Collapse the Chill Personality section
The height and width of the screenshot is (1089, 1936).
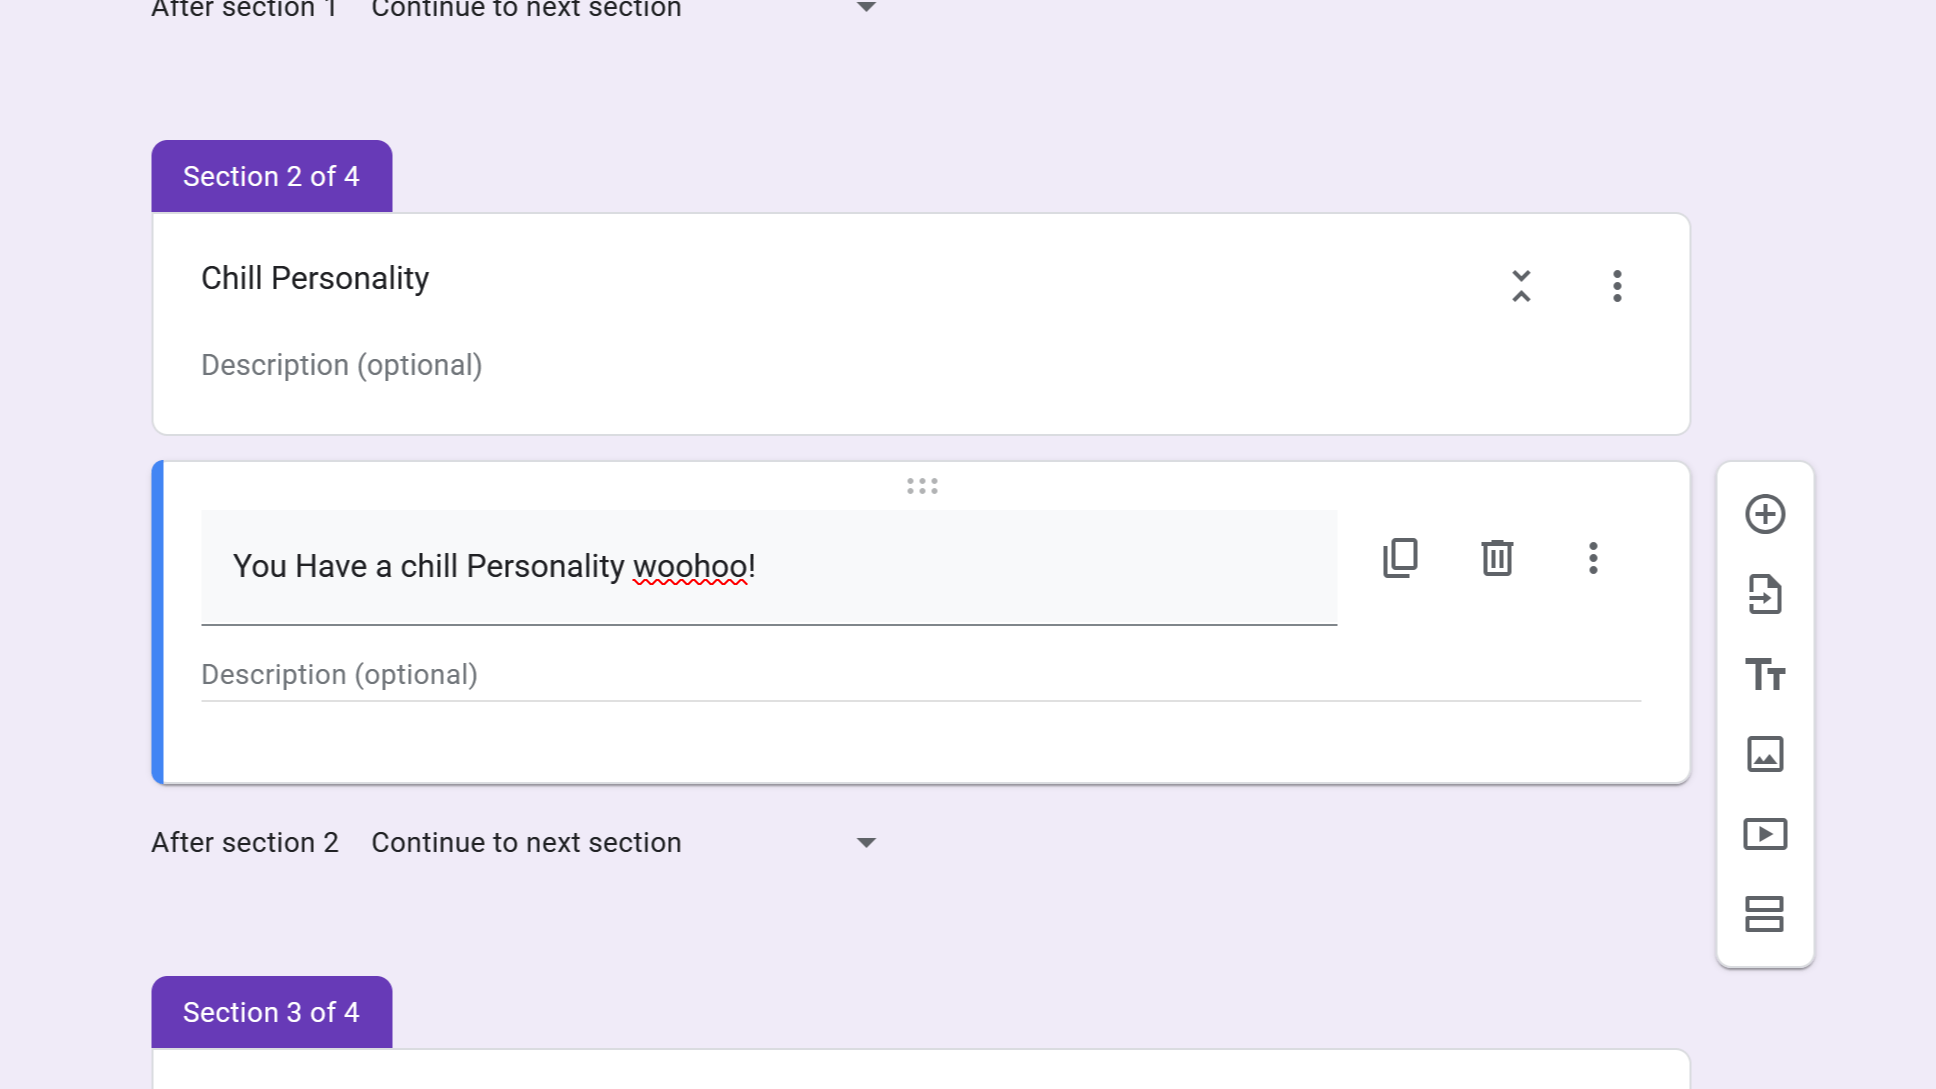pyautogui.click(x=1521, y=286)
